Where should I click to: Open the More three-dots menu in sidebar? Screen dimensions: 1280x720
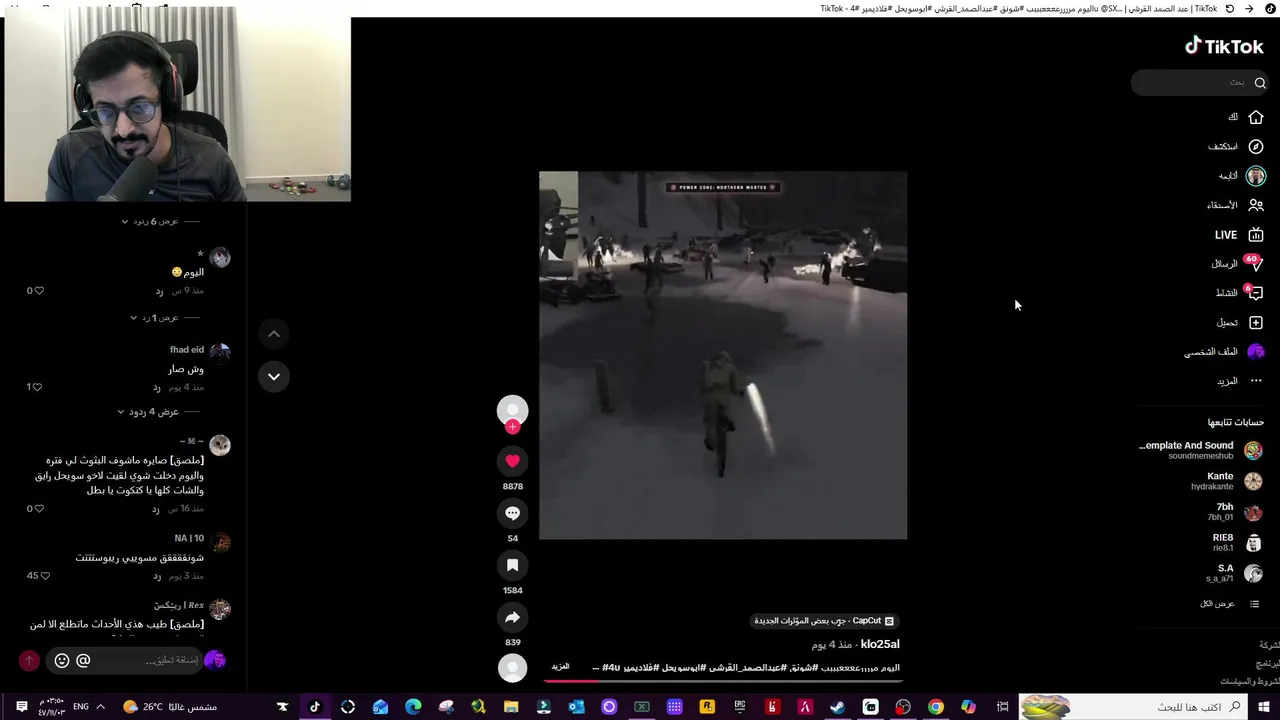point(1256,381)
